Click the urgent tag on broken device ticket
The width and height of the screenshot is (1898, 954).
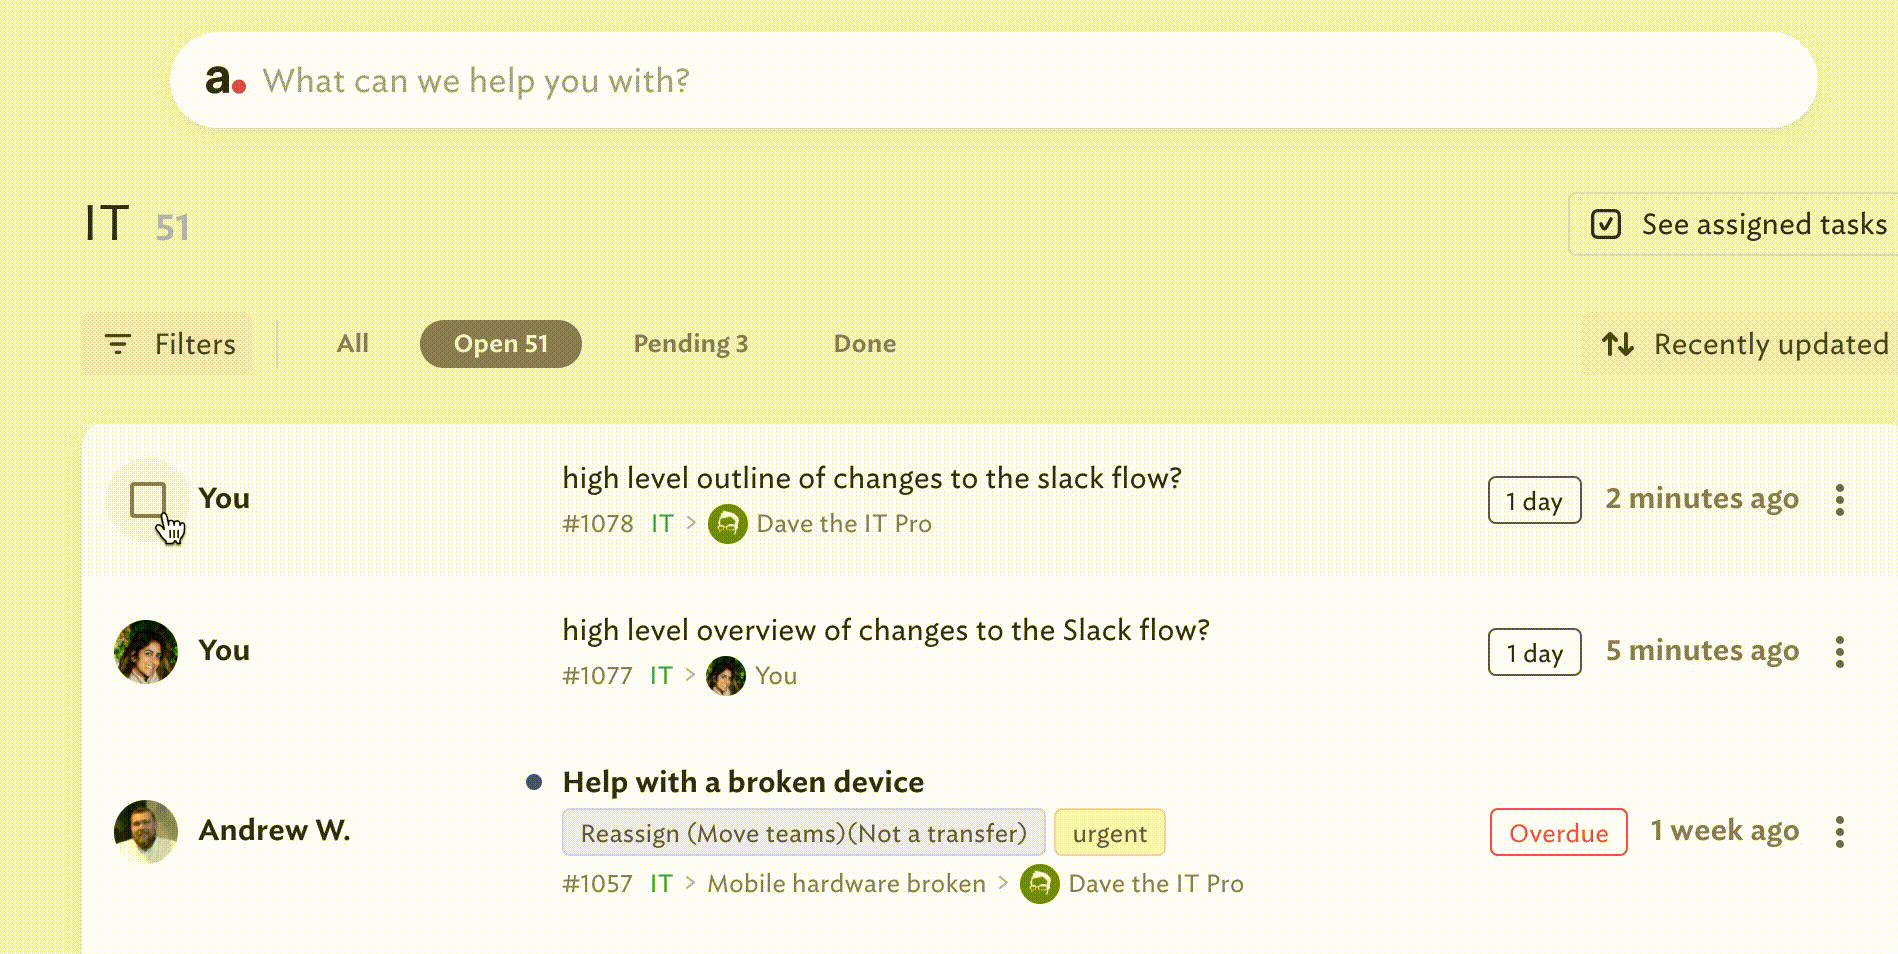point(1110,833)
